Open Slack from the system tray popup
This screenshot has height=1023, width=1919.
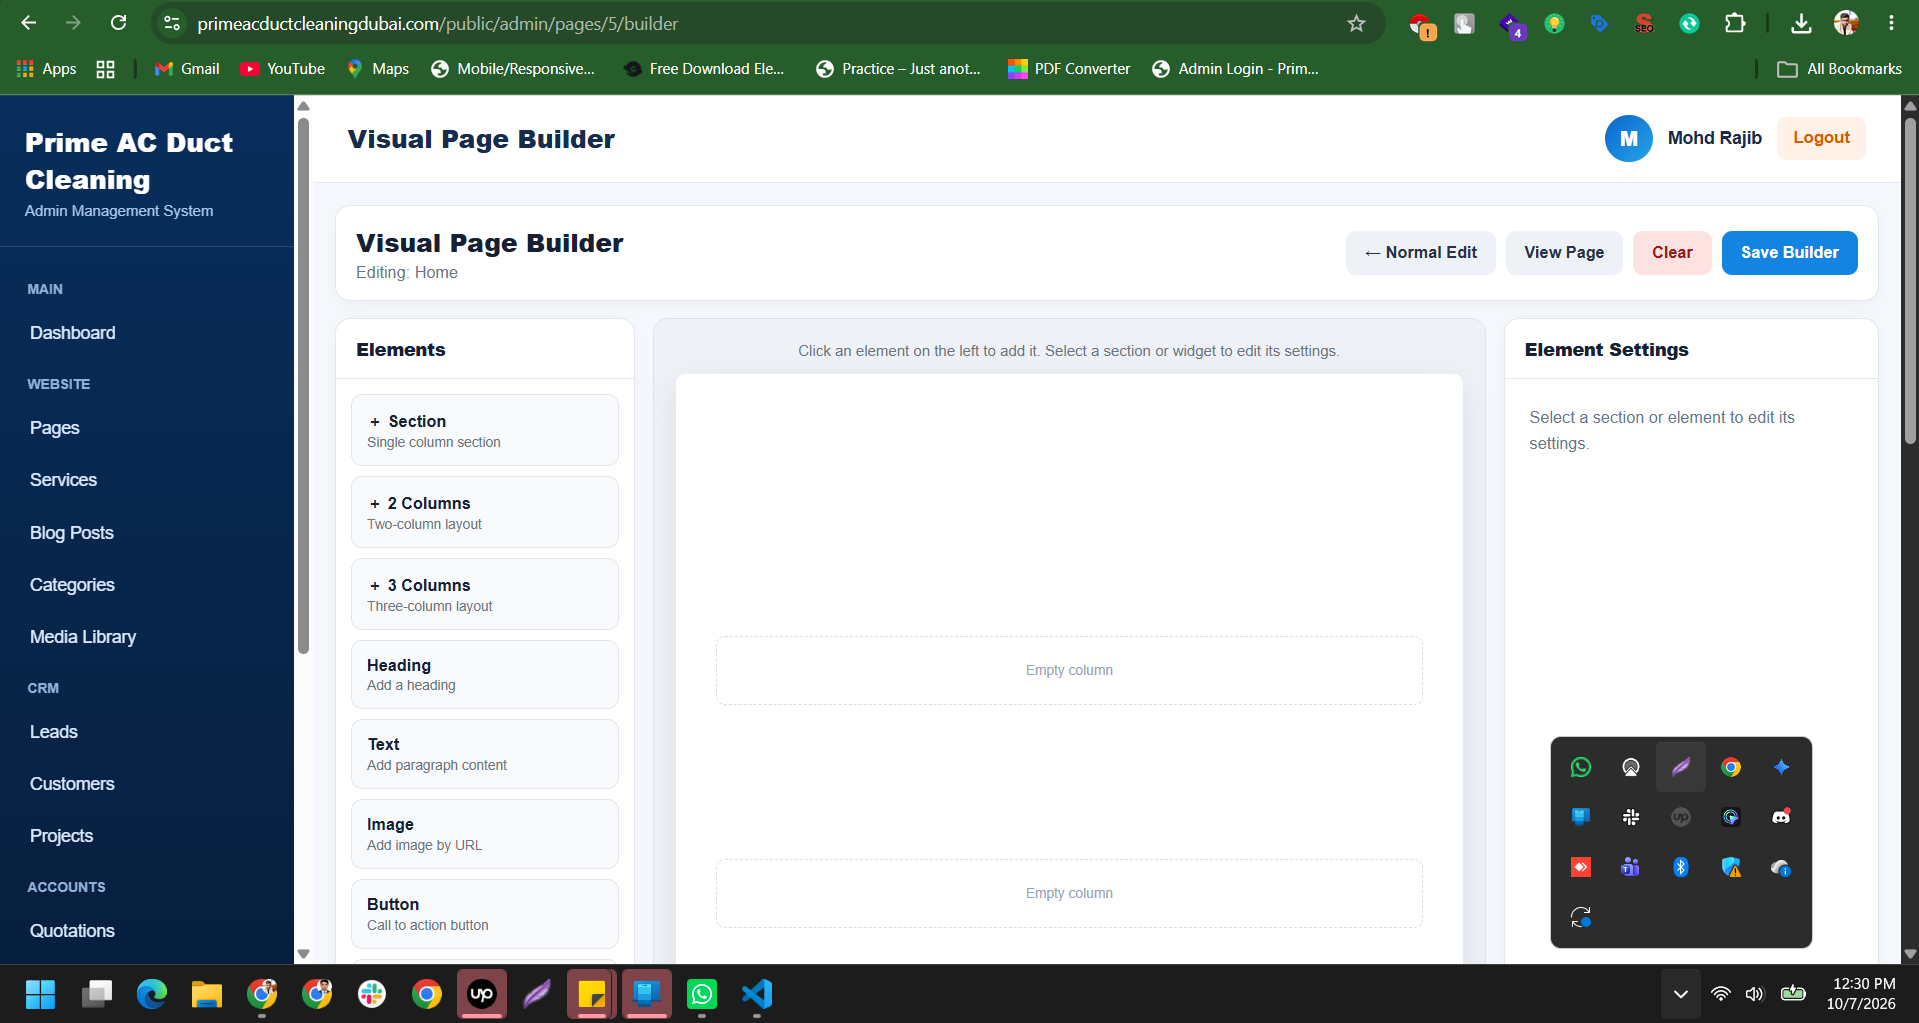1631,817
